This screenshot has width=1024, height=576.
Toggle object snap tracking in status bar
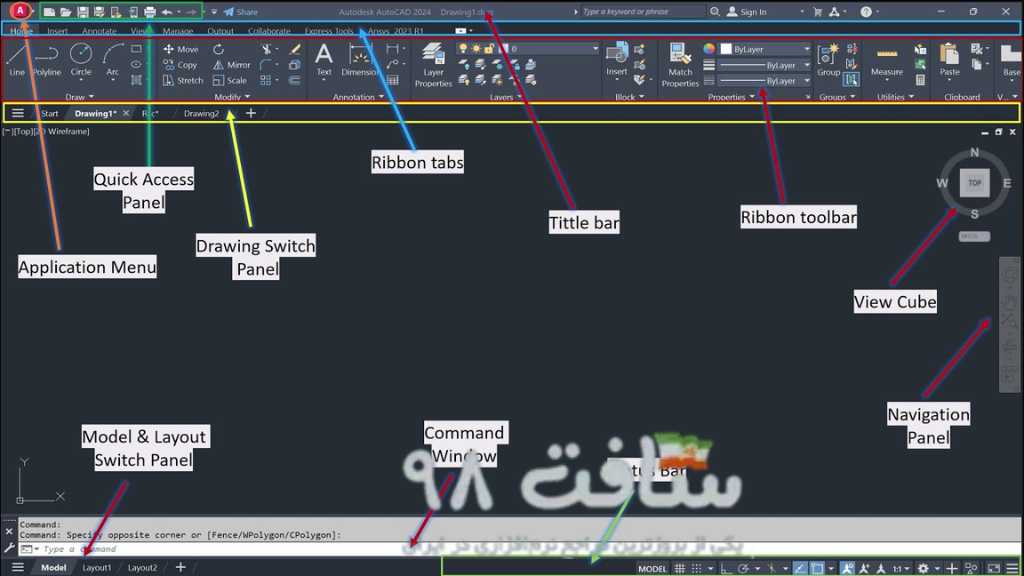800,568
